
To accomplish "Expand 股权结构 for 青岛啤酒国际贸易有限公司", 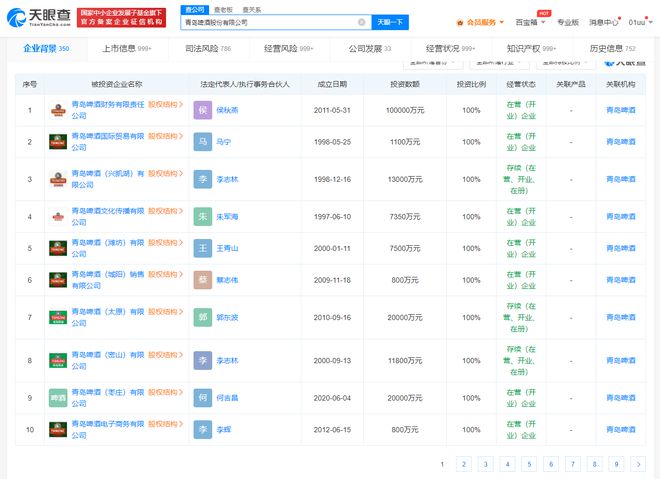I will click(165, 136).
